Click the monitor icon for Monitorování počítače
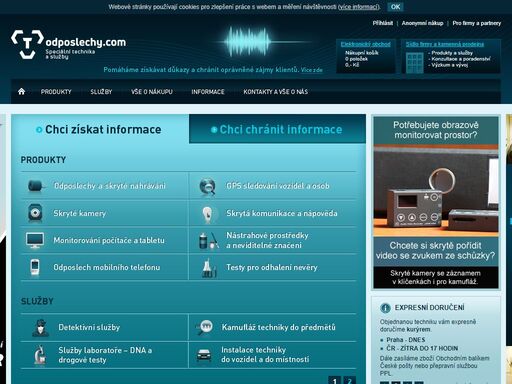Screen dimensions: 512x384 click(35, 240)
